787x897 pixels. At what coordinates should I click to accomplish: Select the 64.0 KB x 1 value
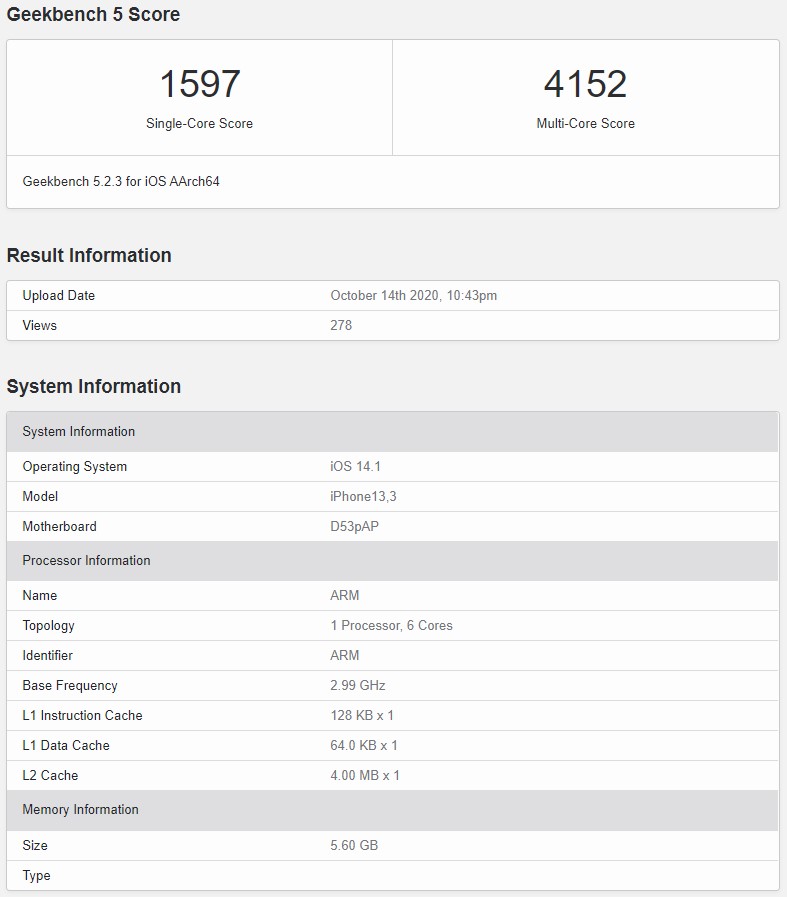[364, 745]
